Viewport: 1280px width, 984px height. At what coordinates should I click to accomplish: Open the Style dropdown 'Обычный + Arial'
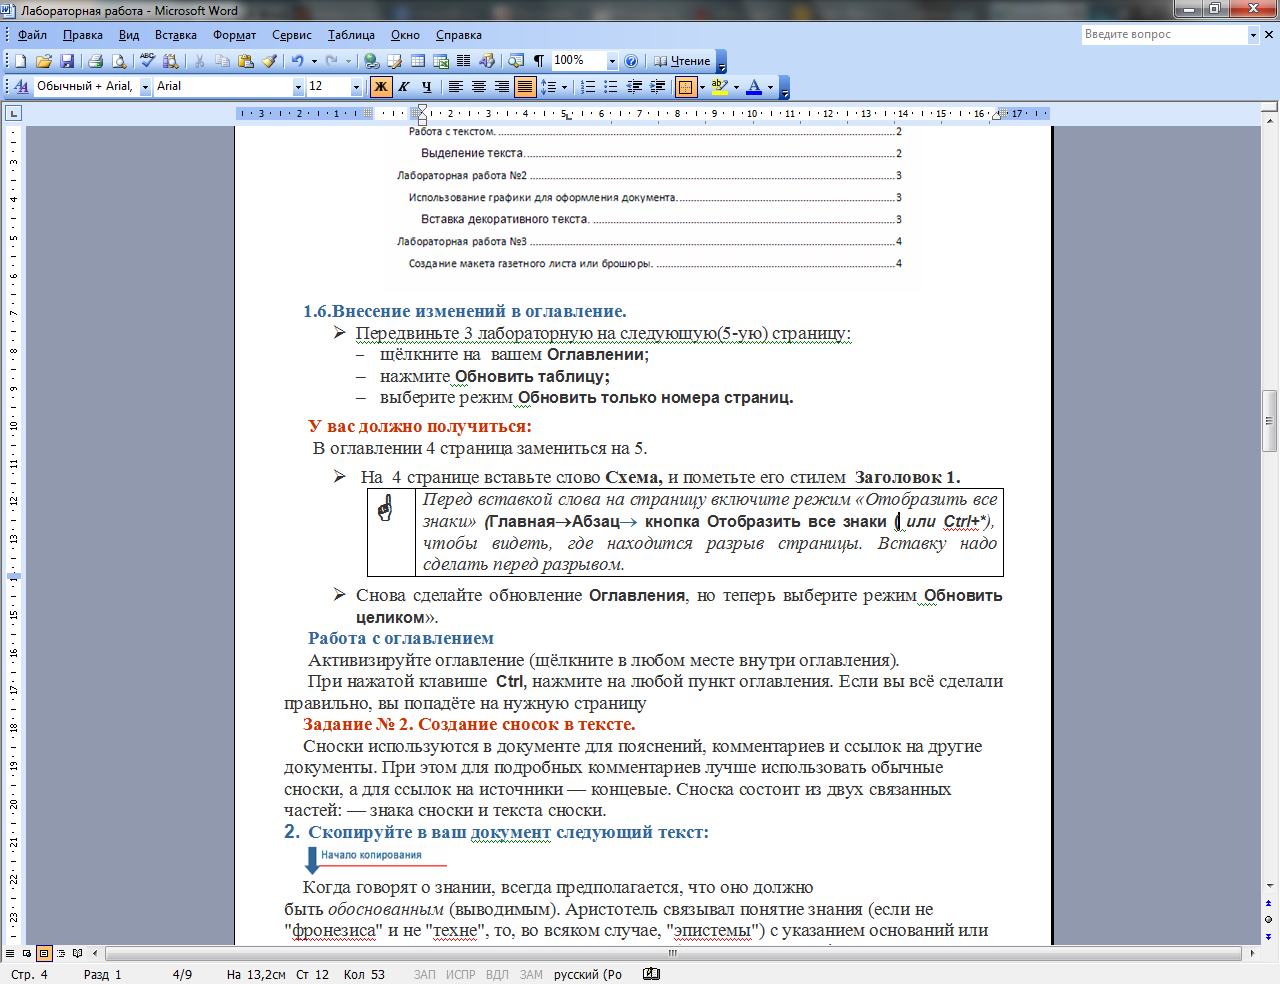click(x=145, y=87)
